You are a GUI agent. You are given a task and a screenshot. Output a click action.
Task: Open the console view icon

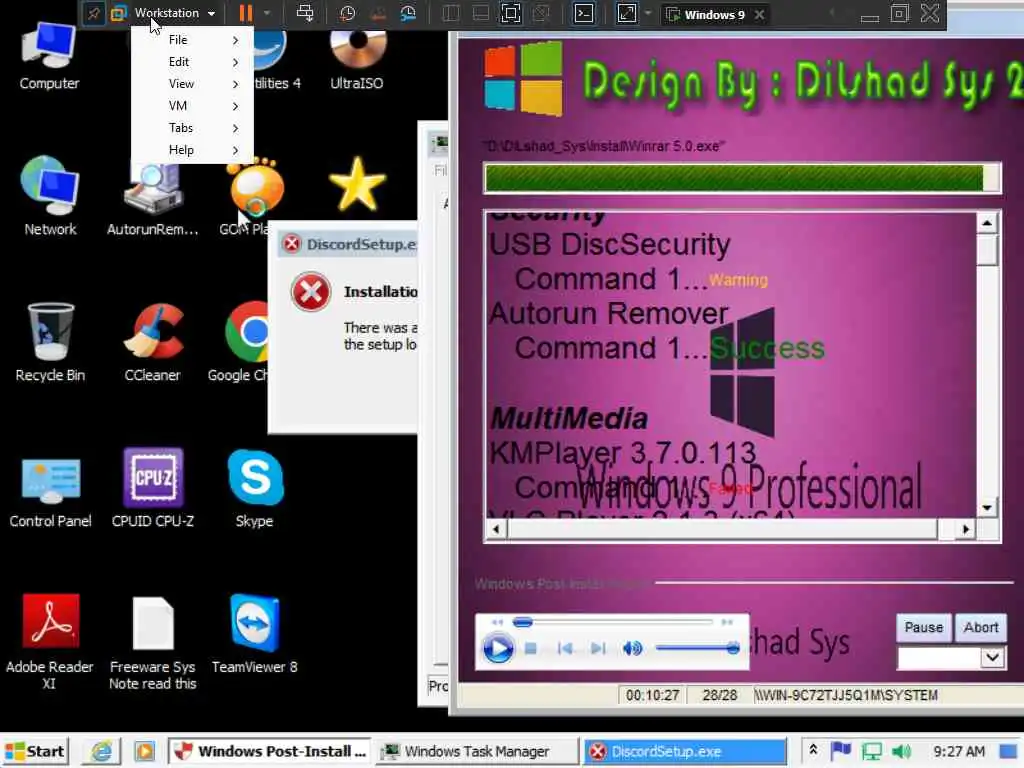tap(584, 13)
